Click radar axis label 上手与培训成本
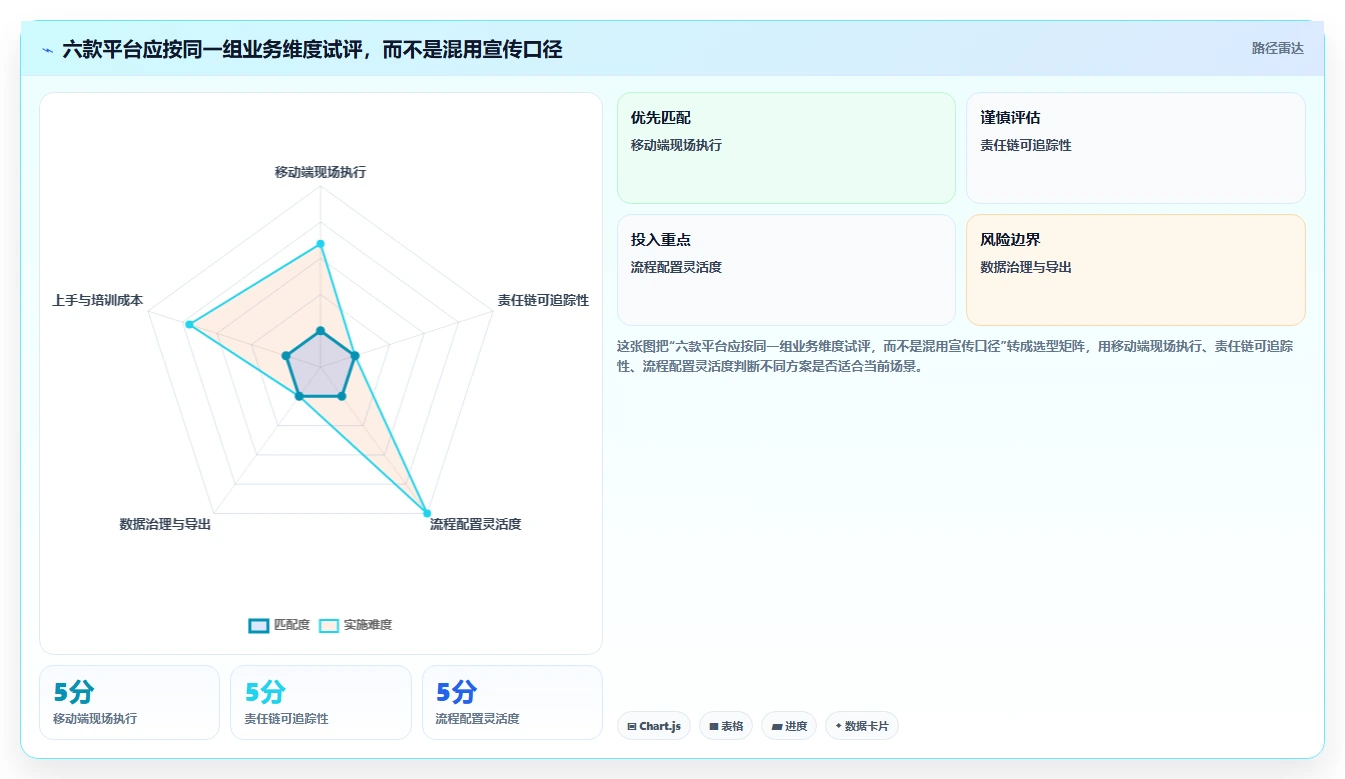1345x779 pixels. pos(98,300)
